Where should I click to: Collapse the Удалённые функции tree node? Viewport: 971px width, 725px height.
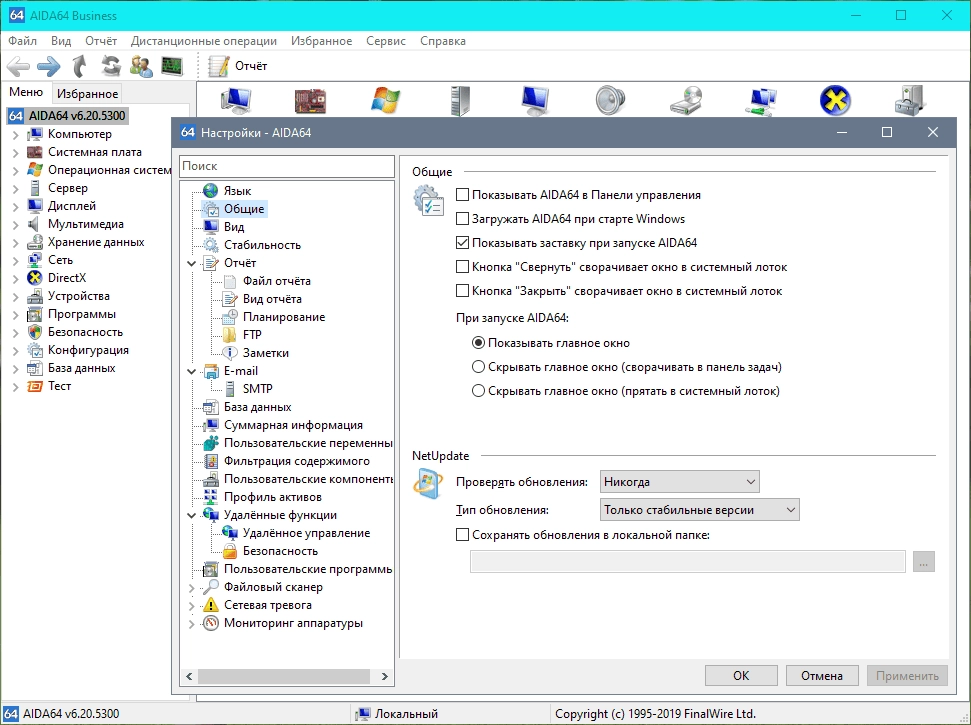[191, 515]
